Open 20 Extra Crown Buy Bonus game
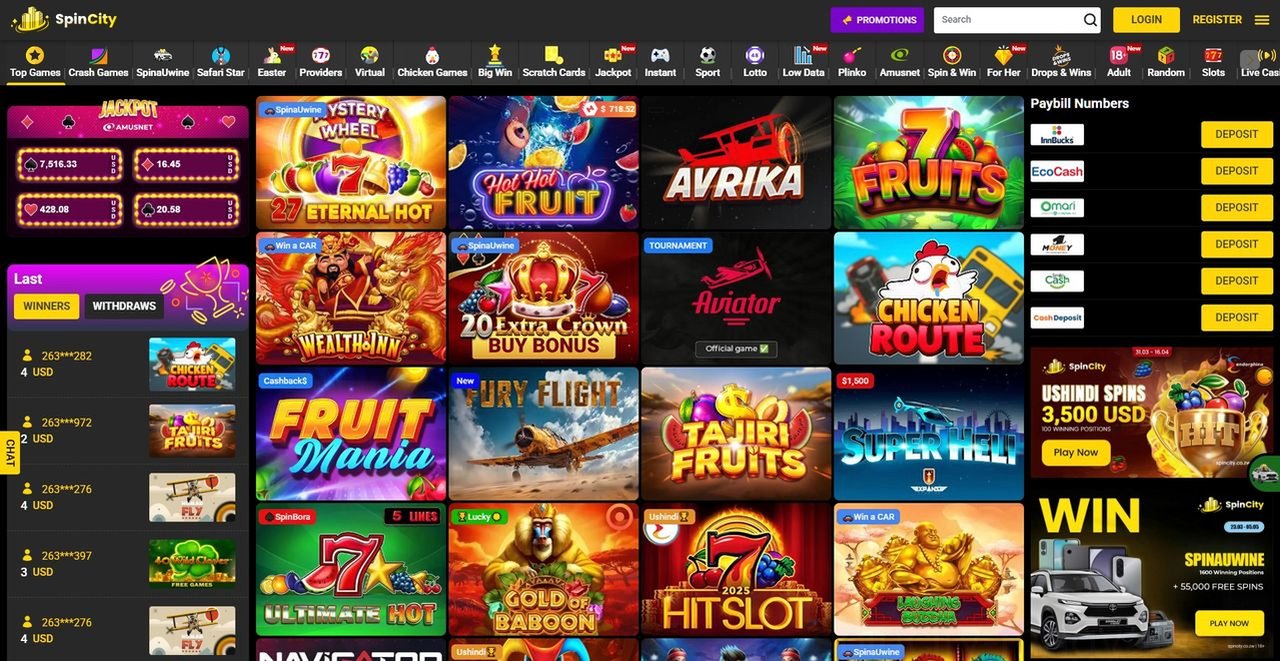The width and height of the screenshot is (1280, 661). click(x=543, y=298)
